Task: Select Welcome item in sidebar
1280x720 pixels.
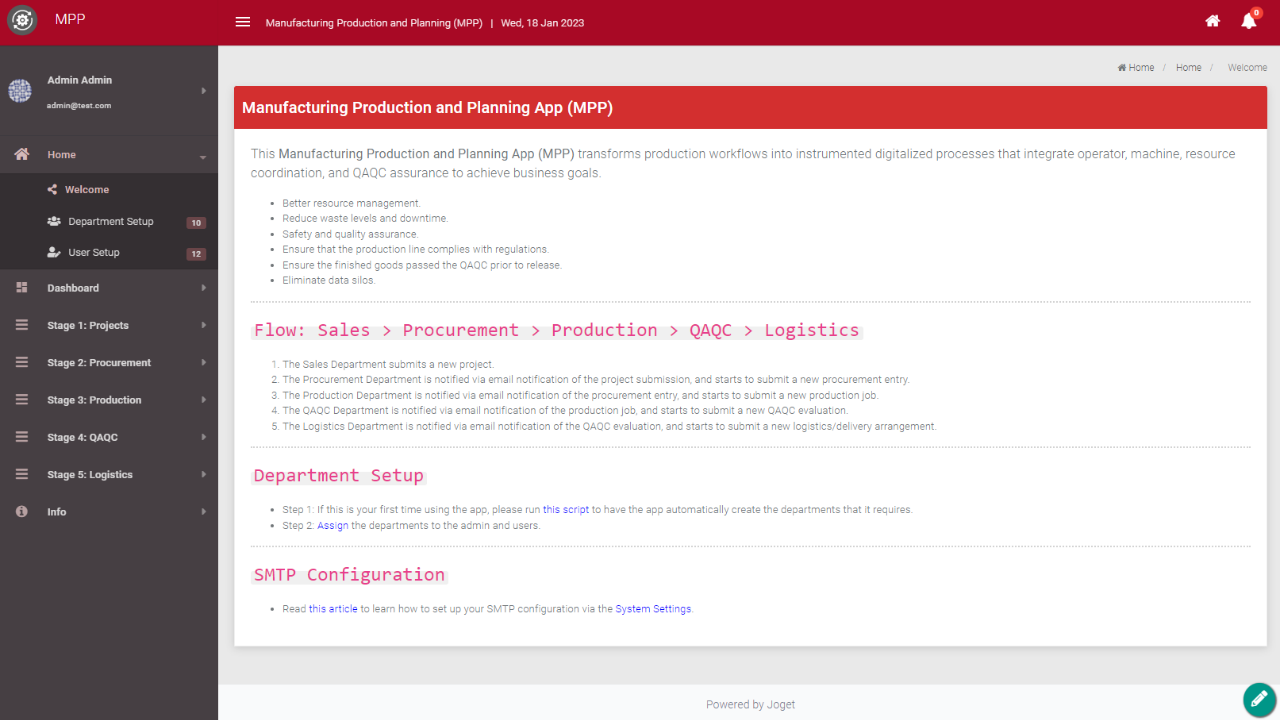Action: [x=87, y=190]
